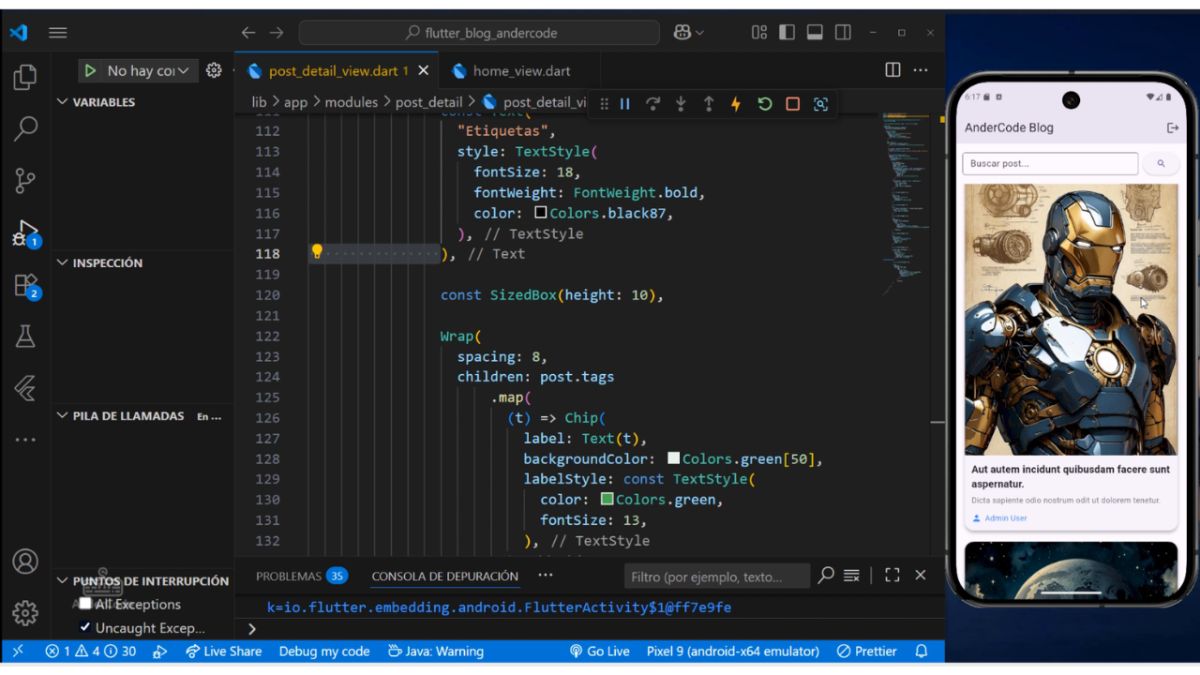Open the Extensions view icon
Viewport: 1200px width, 675px height.
25,286
